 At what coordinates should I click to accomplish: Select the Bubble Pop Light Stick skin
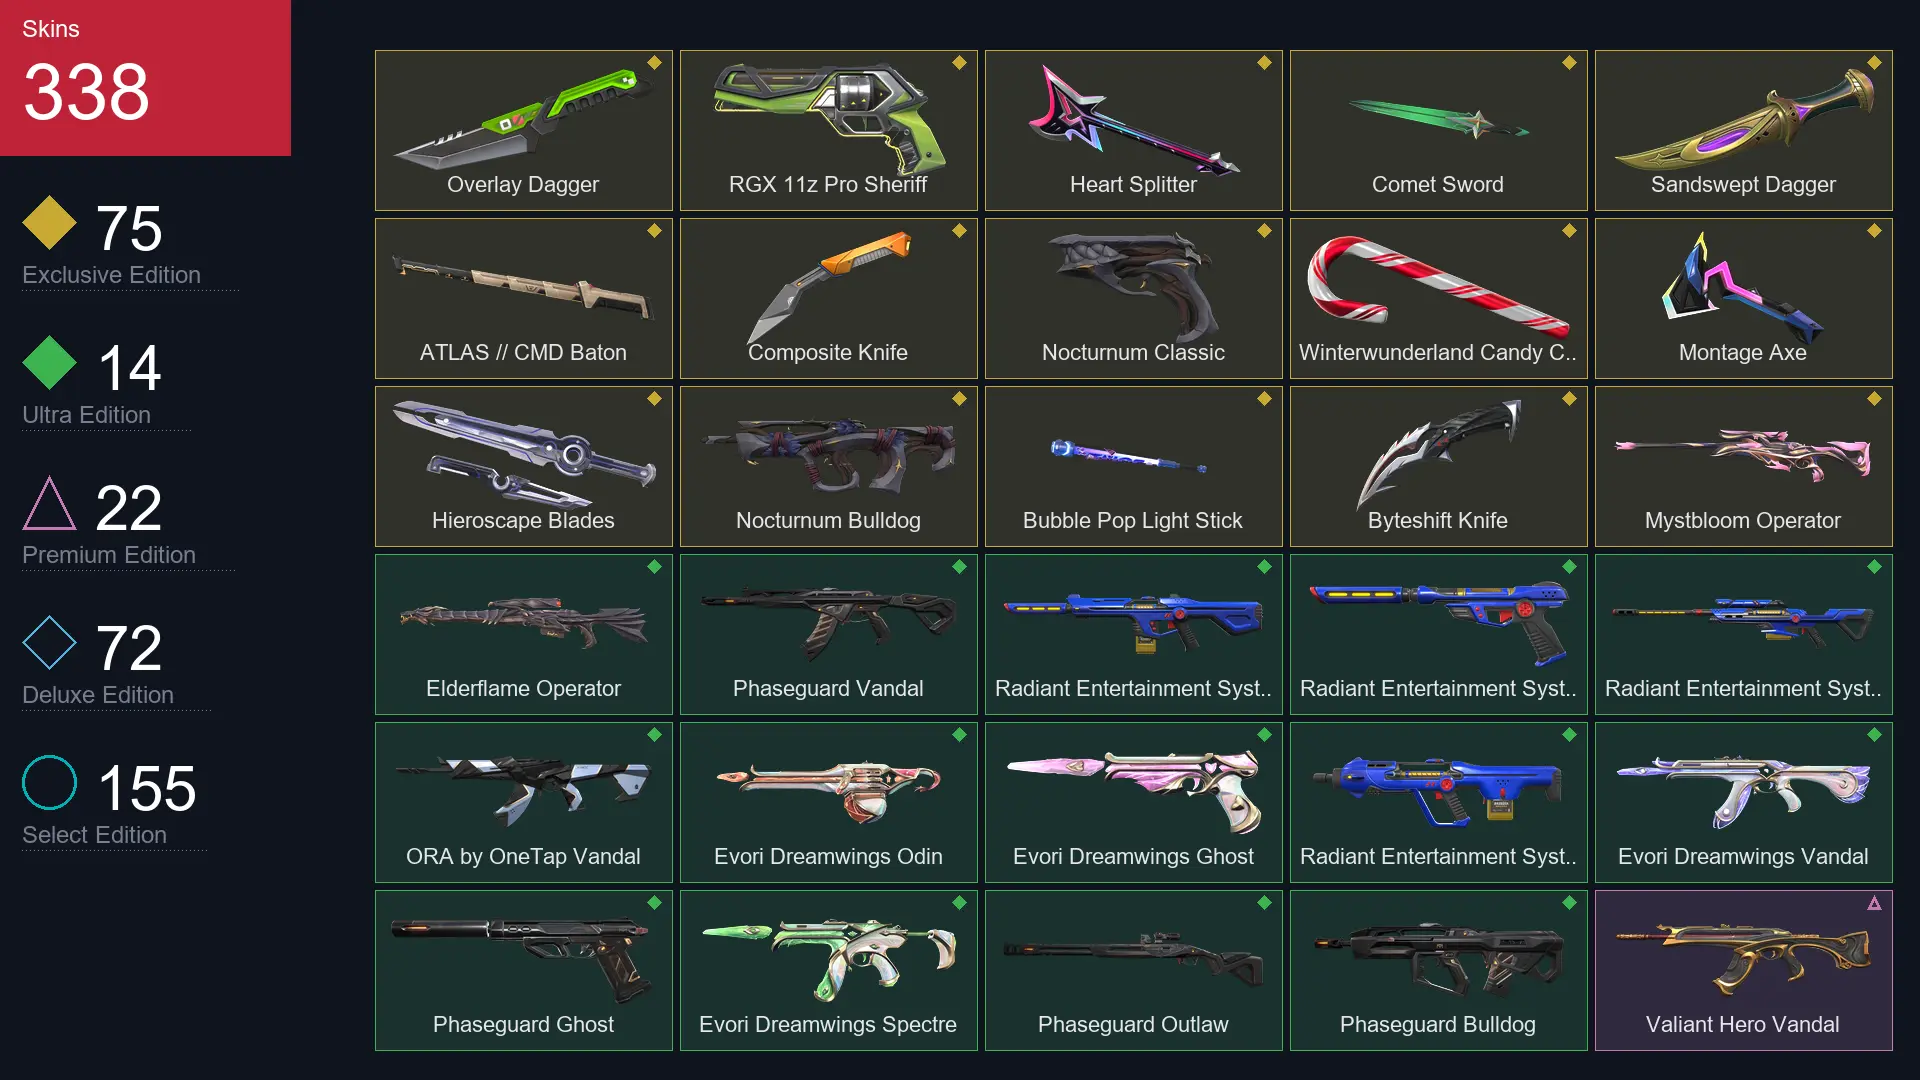coord(1133,466)
